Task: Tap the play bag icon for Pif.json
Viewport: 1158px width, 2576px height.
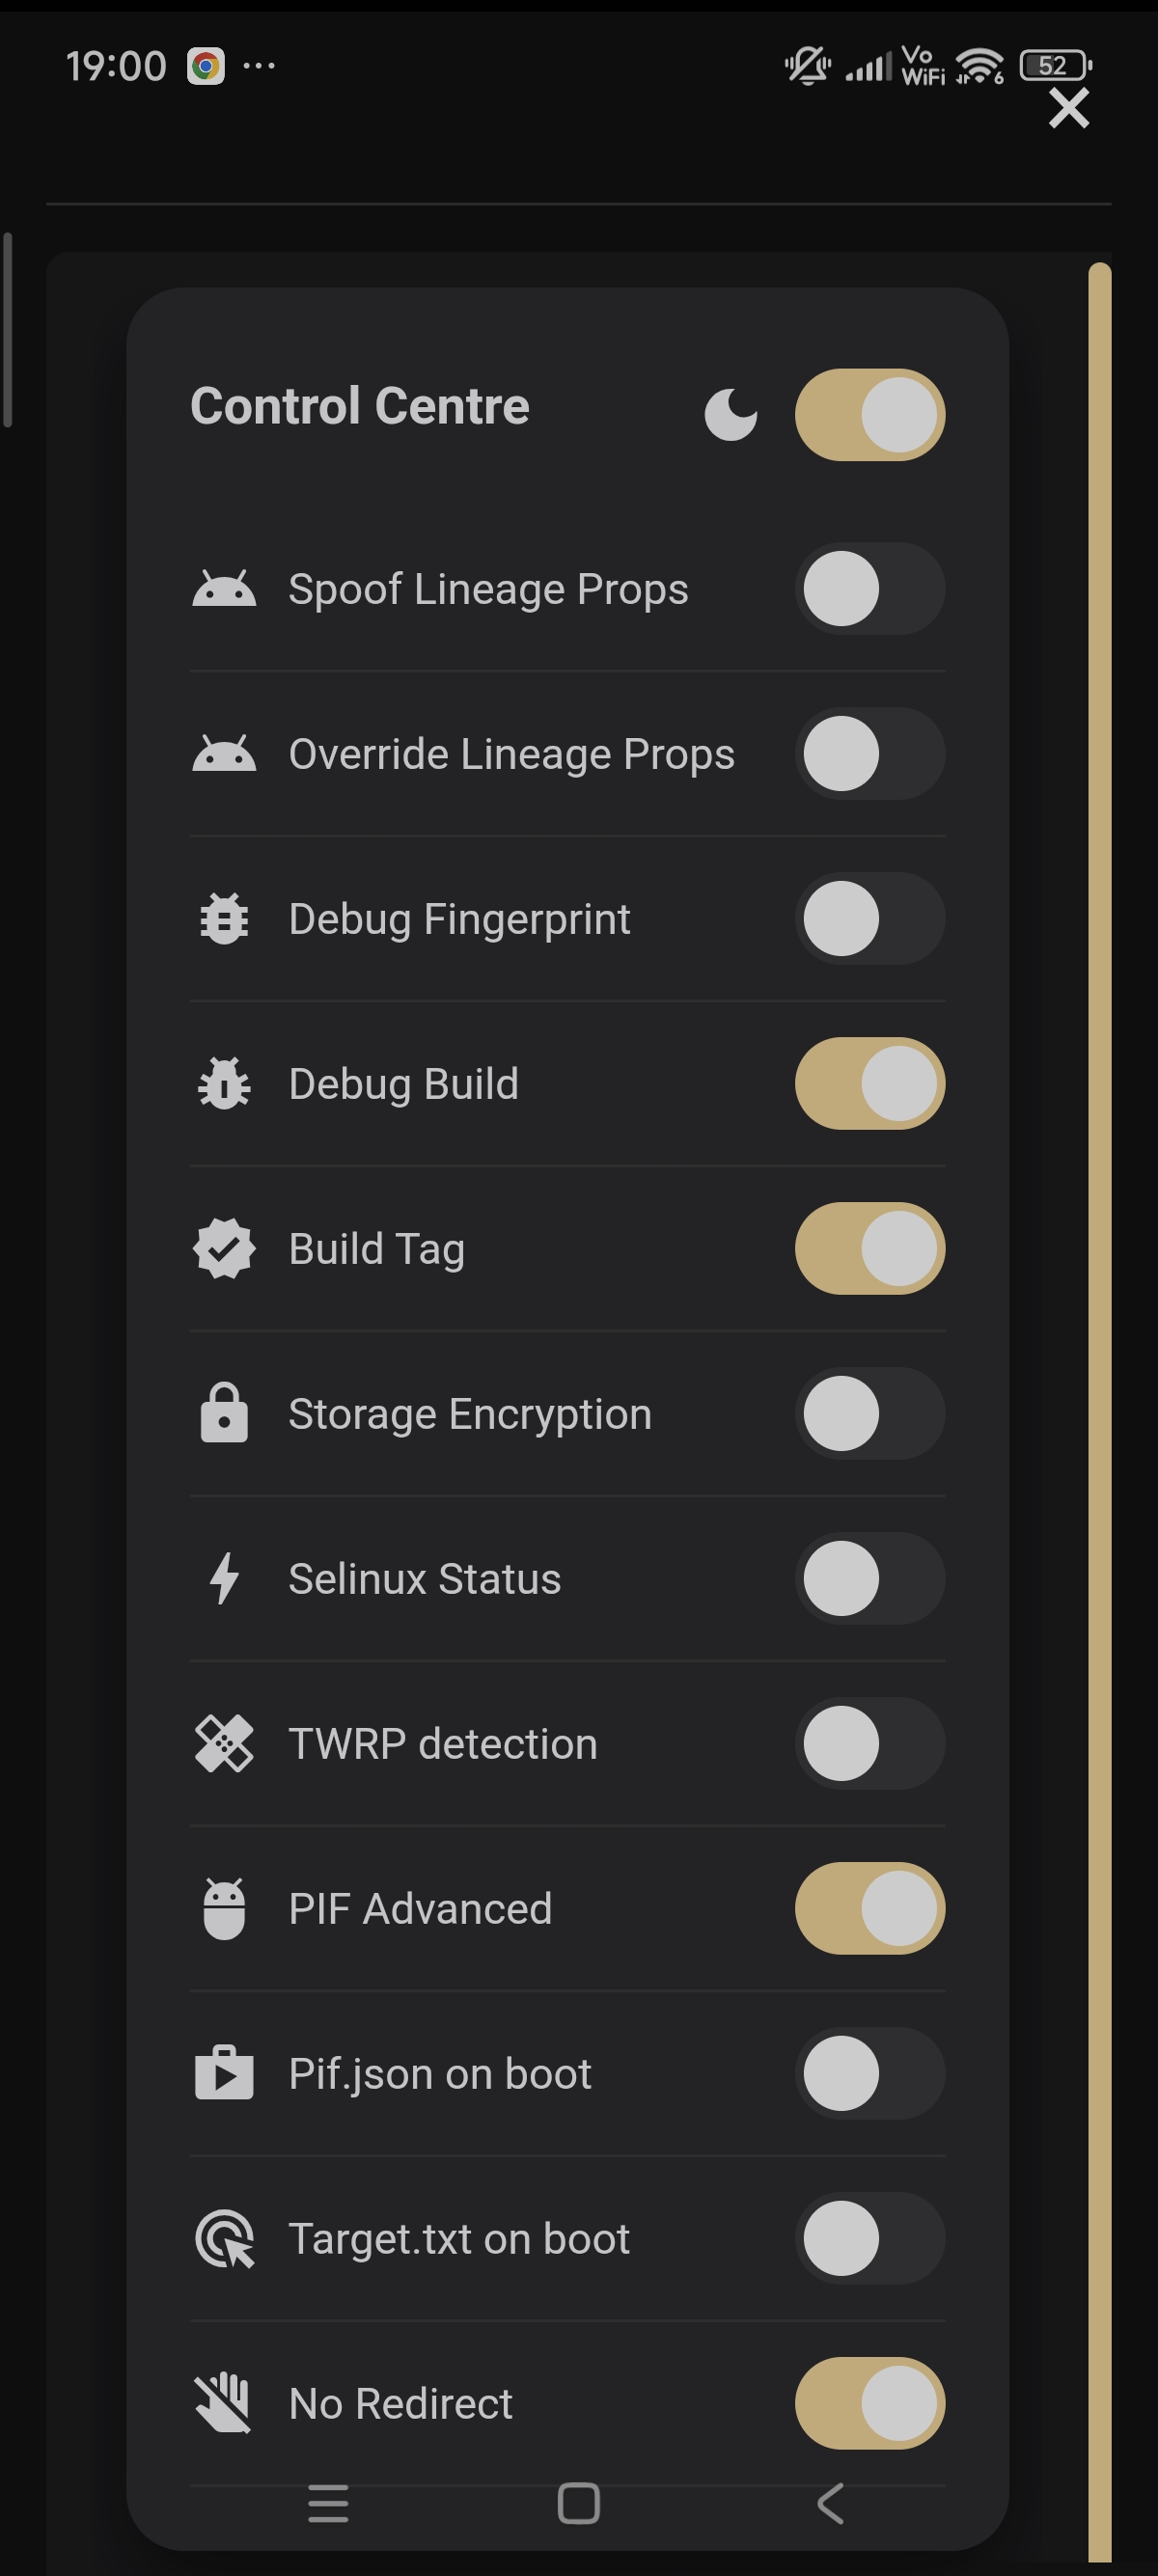Action: coord(224,2074)
